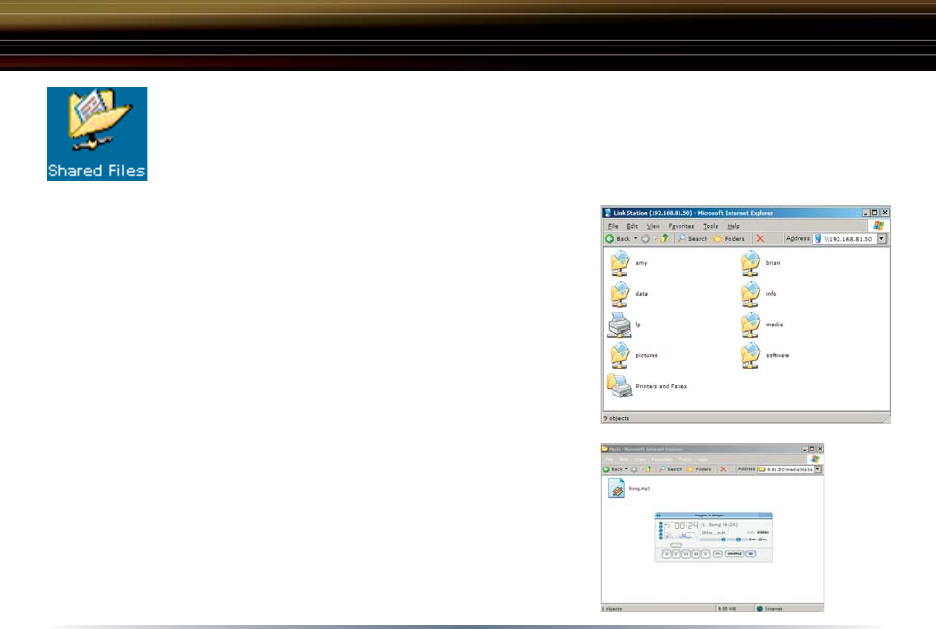Adjust the player's volume slider knob
Viewport: 936px width, 629px height.
723,539
